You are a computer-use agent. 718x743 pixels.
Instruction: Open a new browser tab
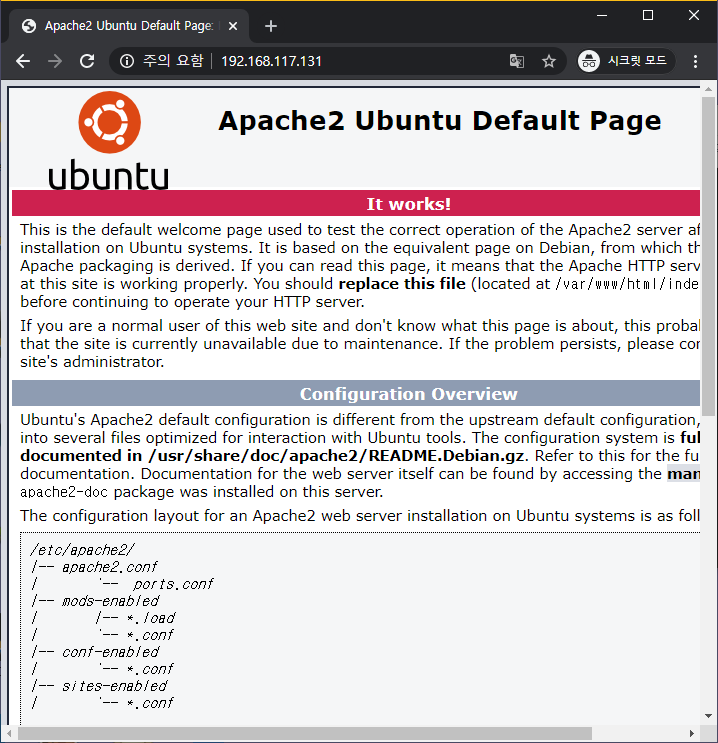(271, 26)
